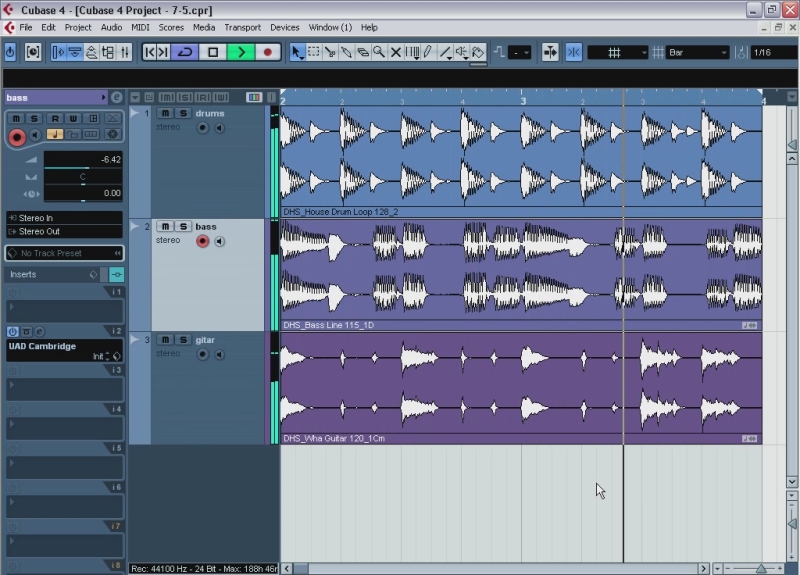Open the Mixer icon
The height and width of the screenshot is (575, 800).
pos(124,52)
